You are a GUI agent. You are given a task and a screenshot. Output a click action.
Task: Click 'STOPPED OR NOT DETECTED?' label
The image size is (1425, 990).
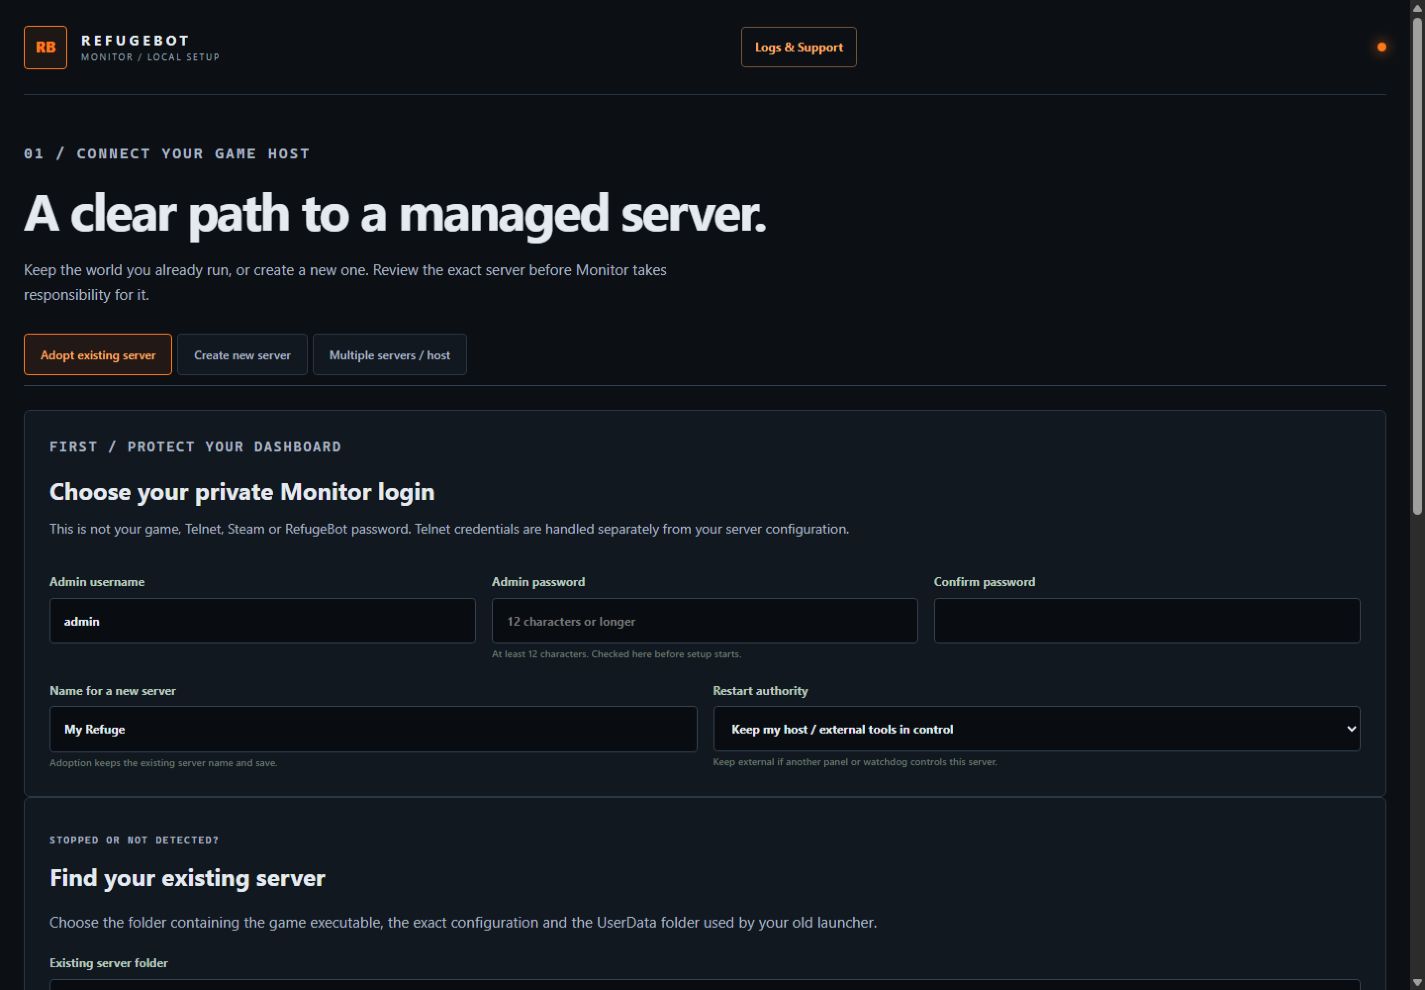(134, 840)
